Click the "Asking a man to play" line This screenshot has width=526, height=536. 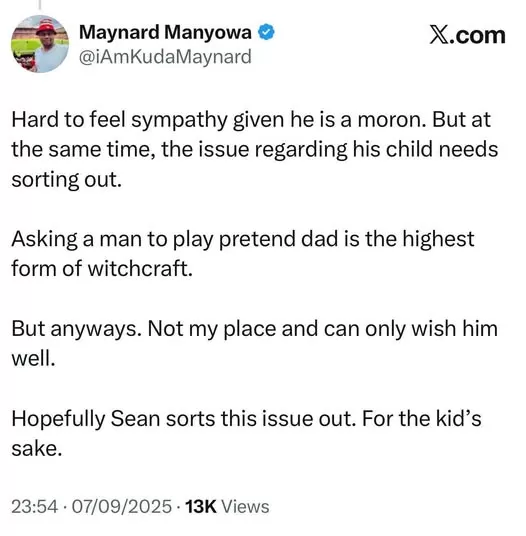(112, 239)
